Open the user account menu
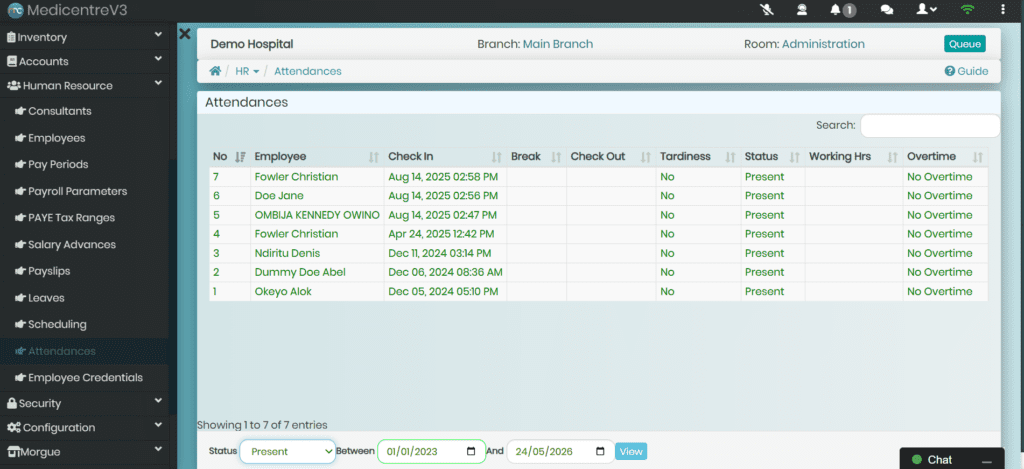 (927, 10)
